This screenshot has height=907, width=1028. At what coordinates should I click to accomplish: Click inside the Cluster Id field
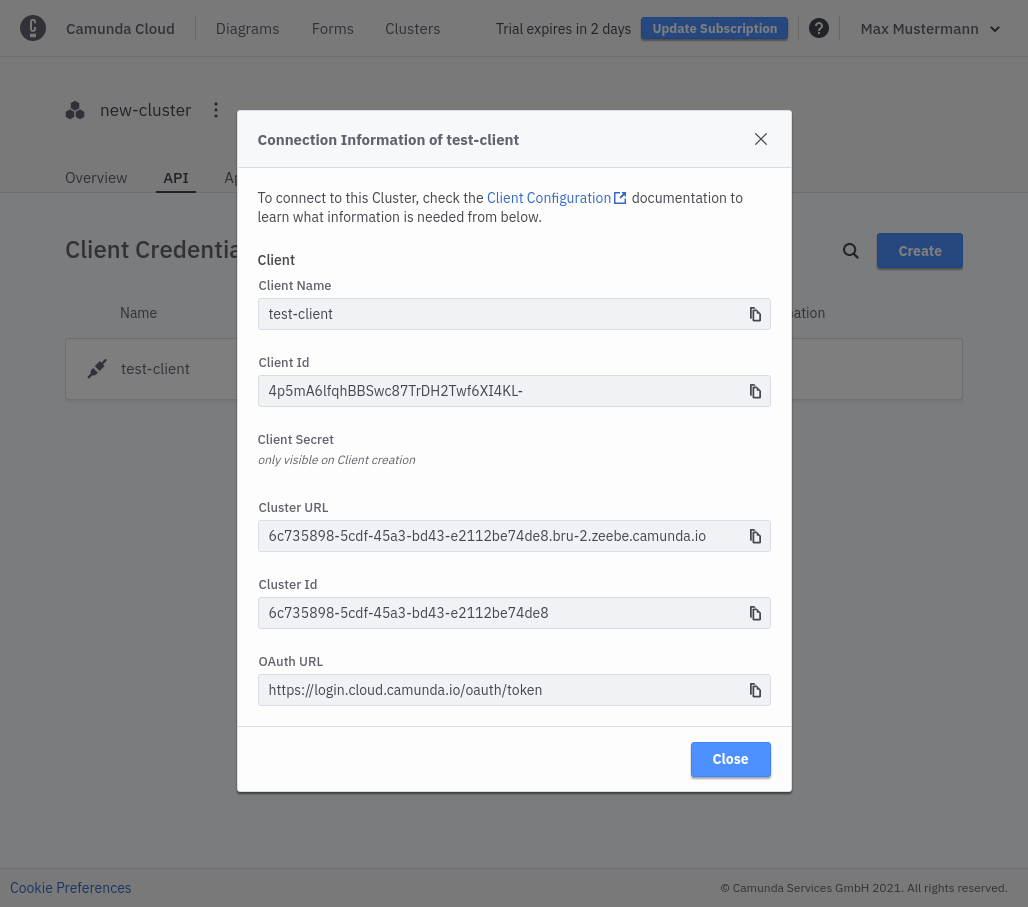click(x=500, y=613)
